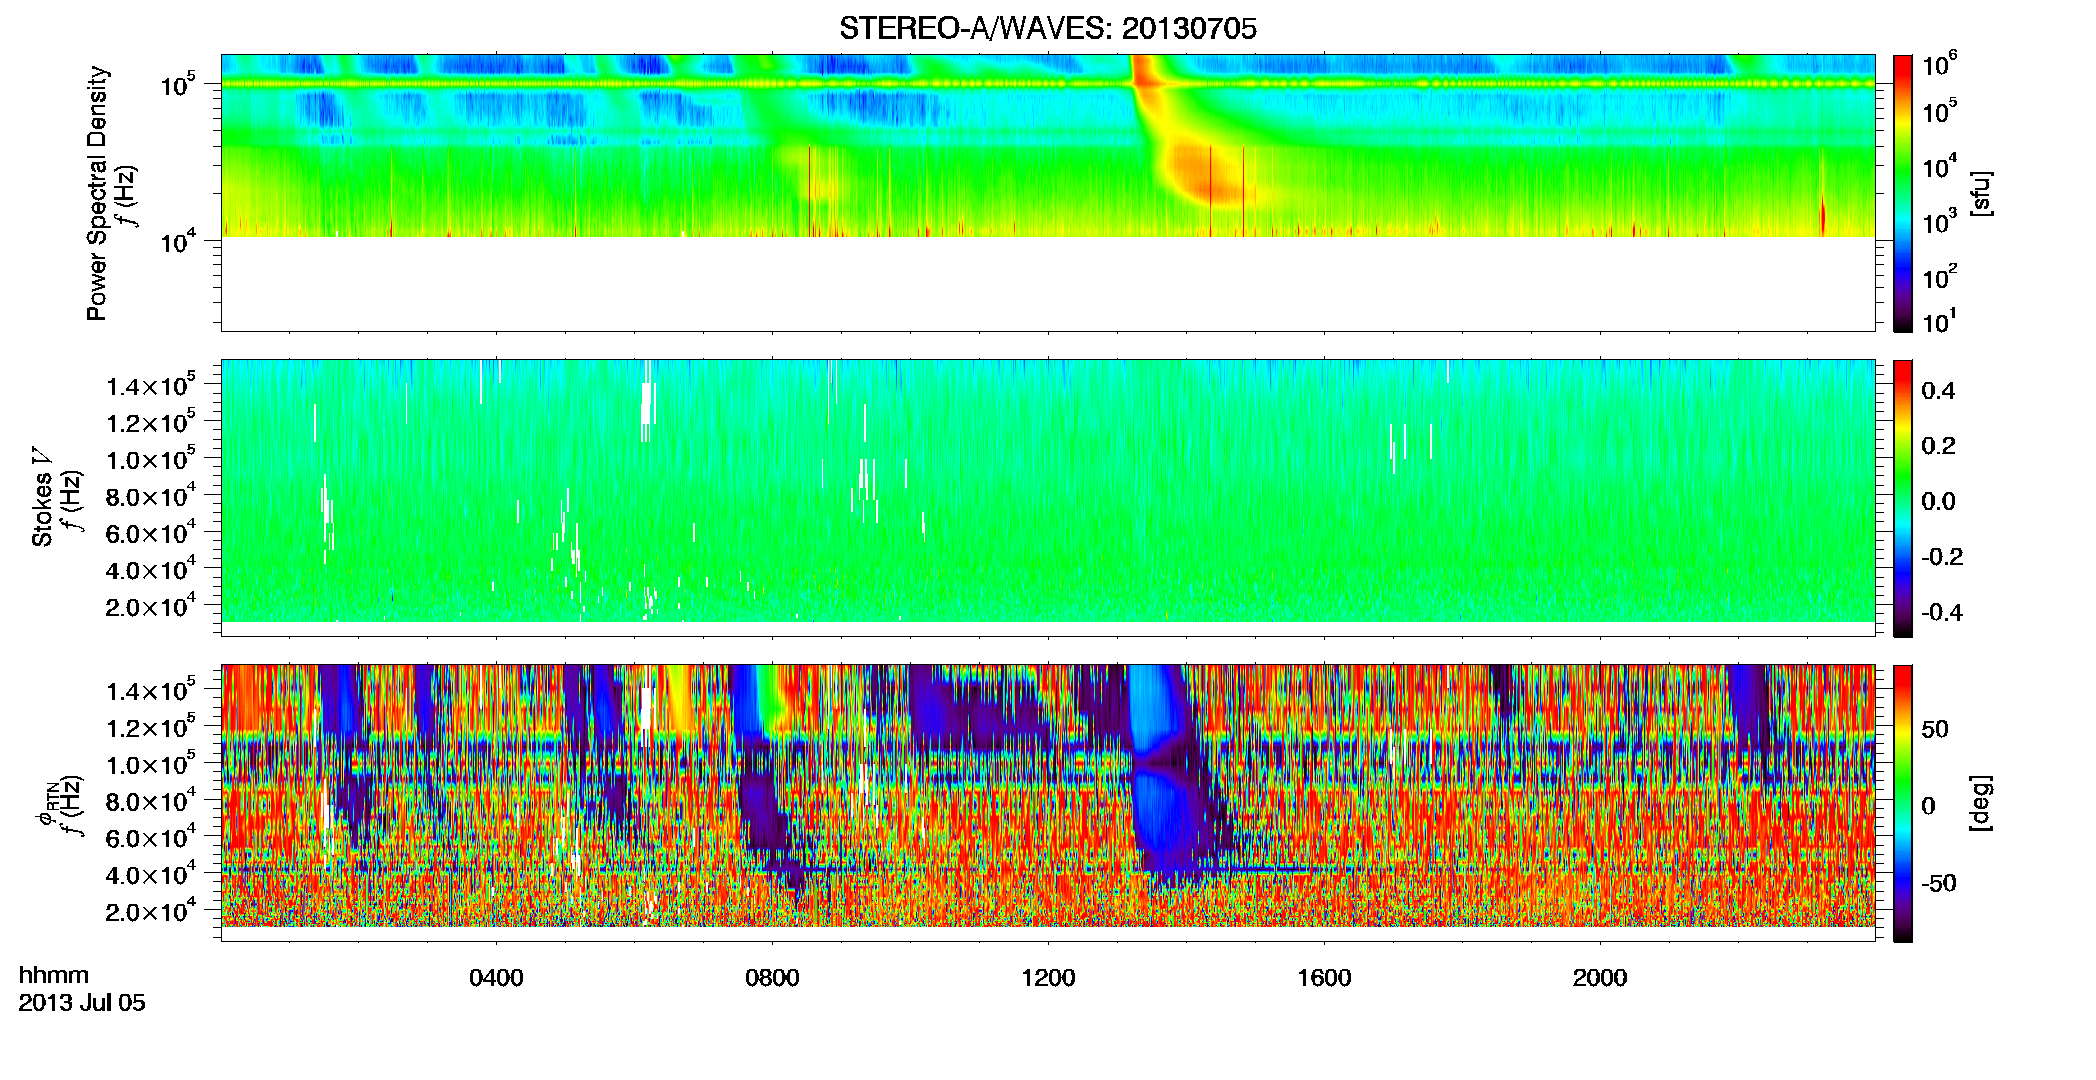This screenshot has width=2096, height=1080.
Task: Click the 1.4×10^5 frequency tick of the Stokes V panel
Action: [x=151, y=385]
